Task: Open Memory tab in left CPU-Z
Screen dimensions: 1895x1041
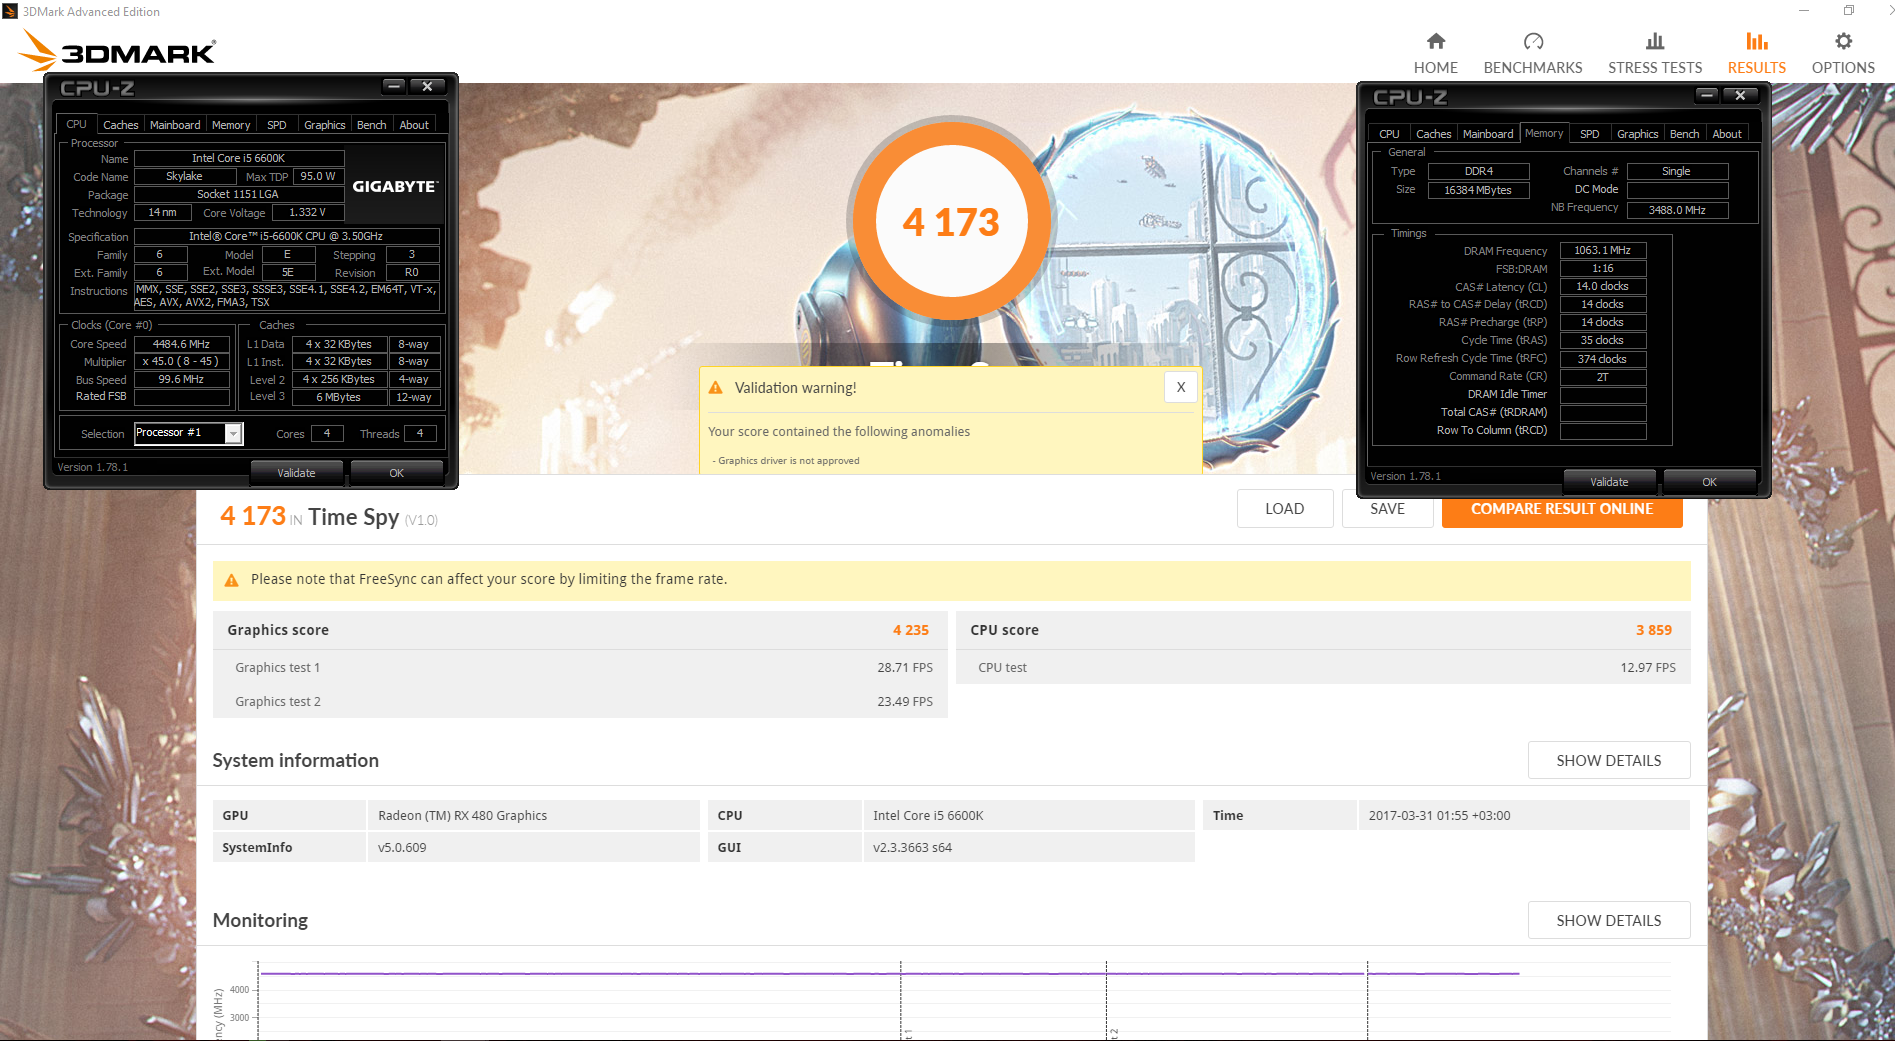Action: [231, 125]
